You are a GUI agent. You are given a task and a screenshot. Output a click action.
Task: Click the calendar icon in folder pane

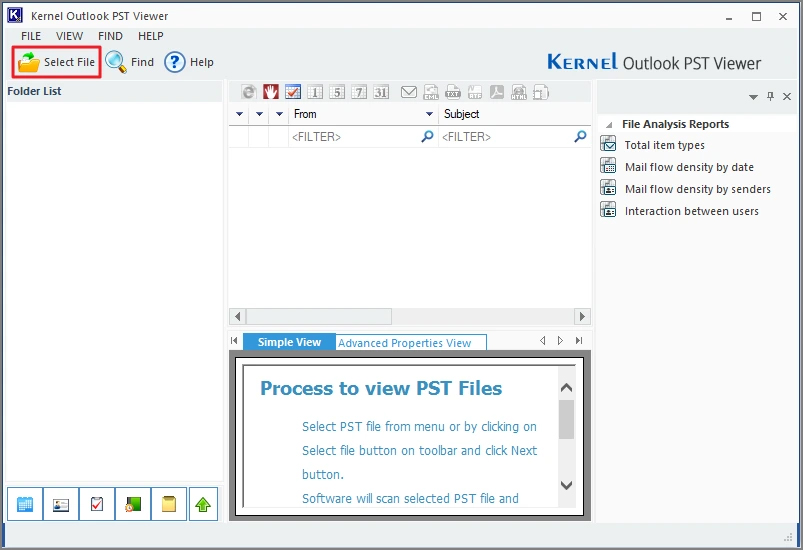[25, 505]
